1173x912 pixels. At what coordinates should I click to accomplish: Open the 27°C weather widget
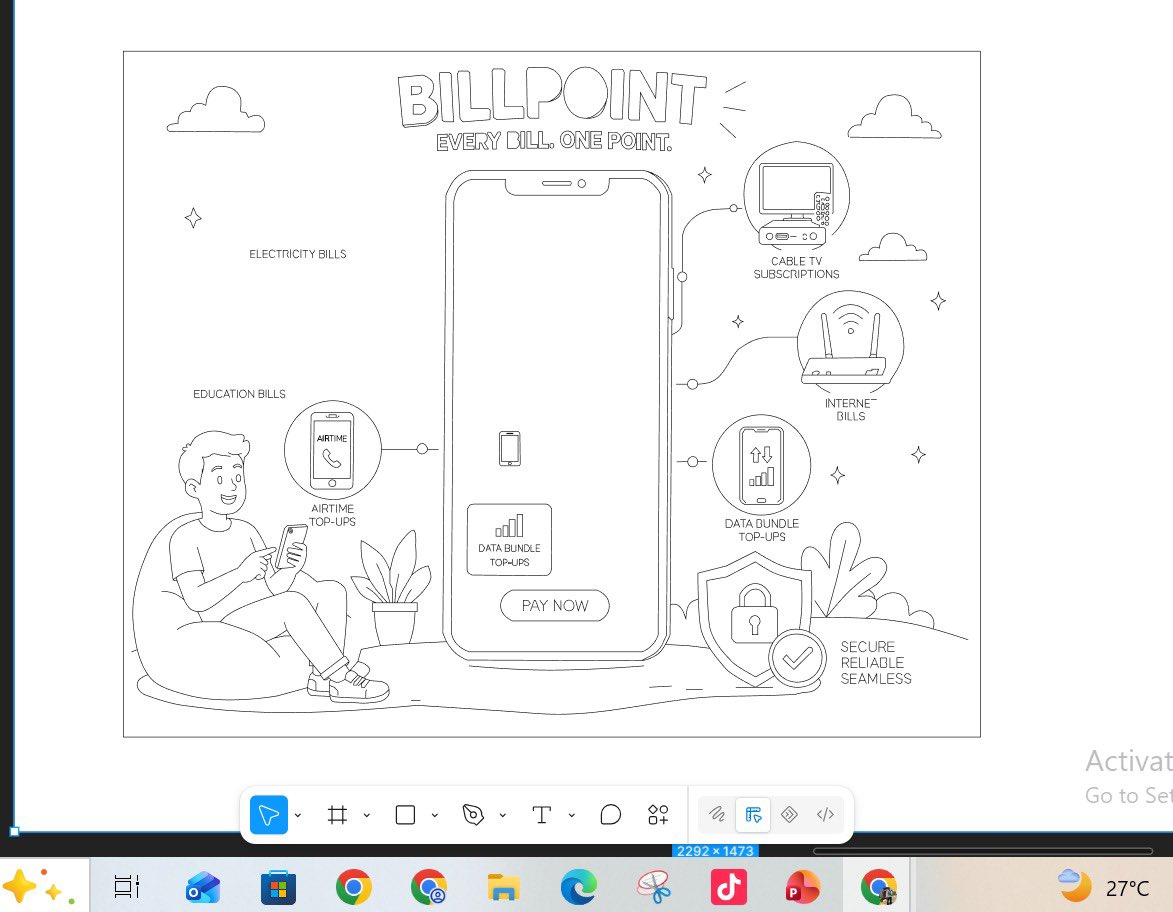point(1104,887)
